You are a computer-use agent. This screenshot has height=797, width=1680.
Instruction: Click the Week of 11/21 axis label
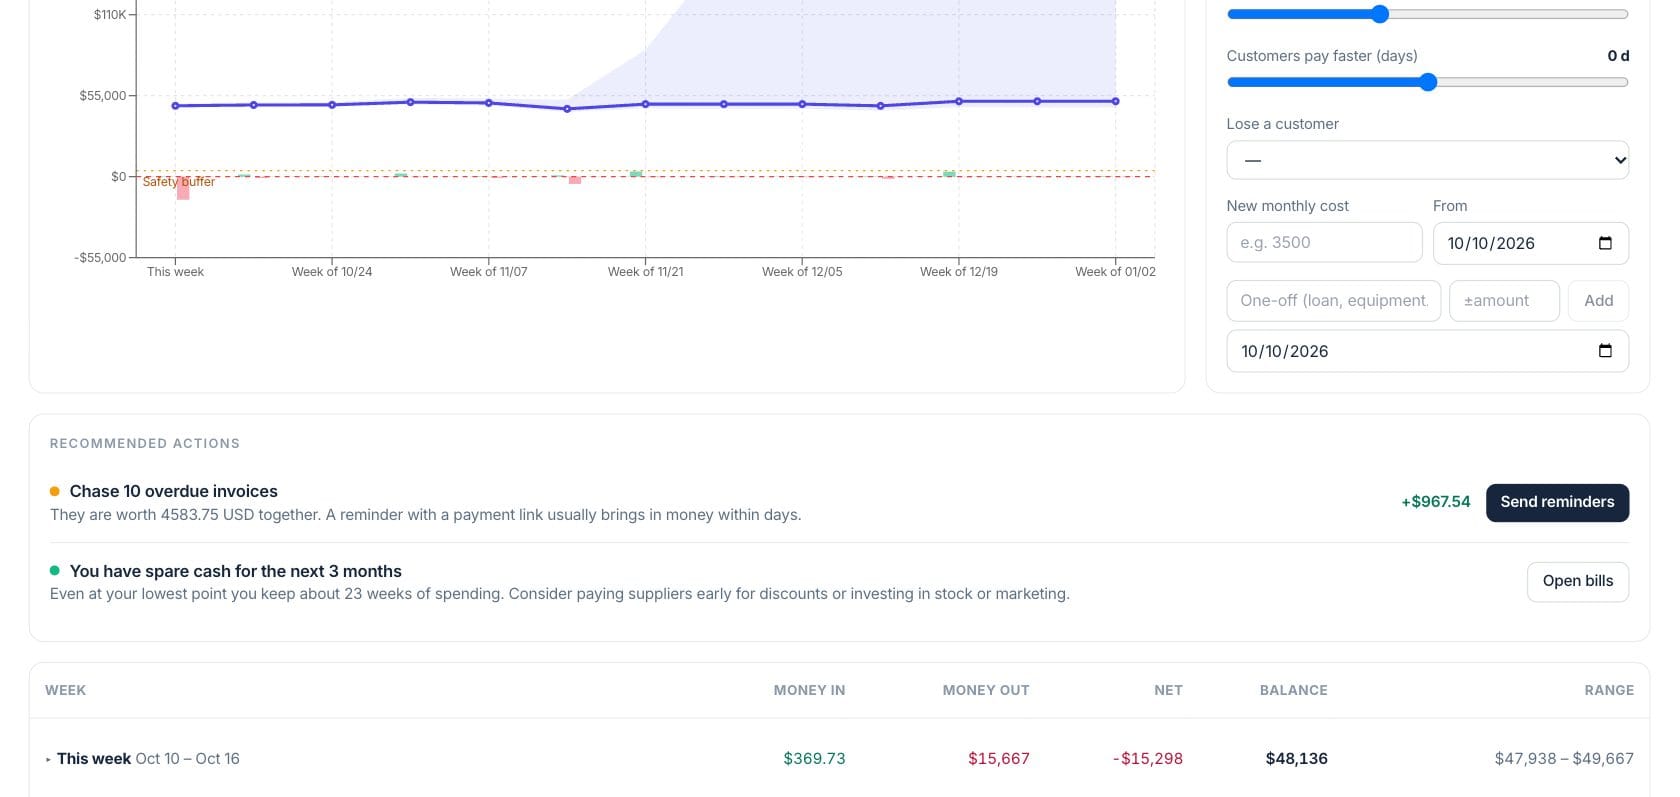(x=646, y=272)
